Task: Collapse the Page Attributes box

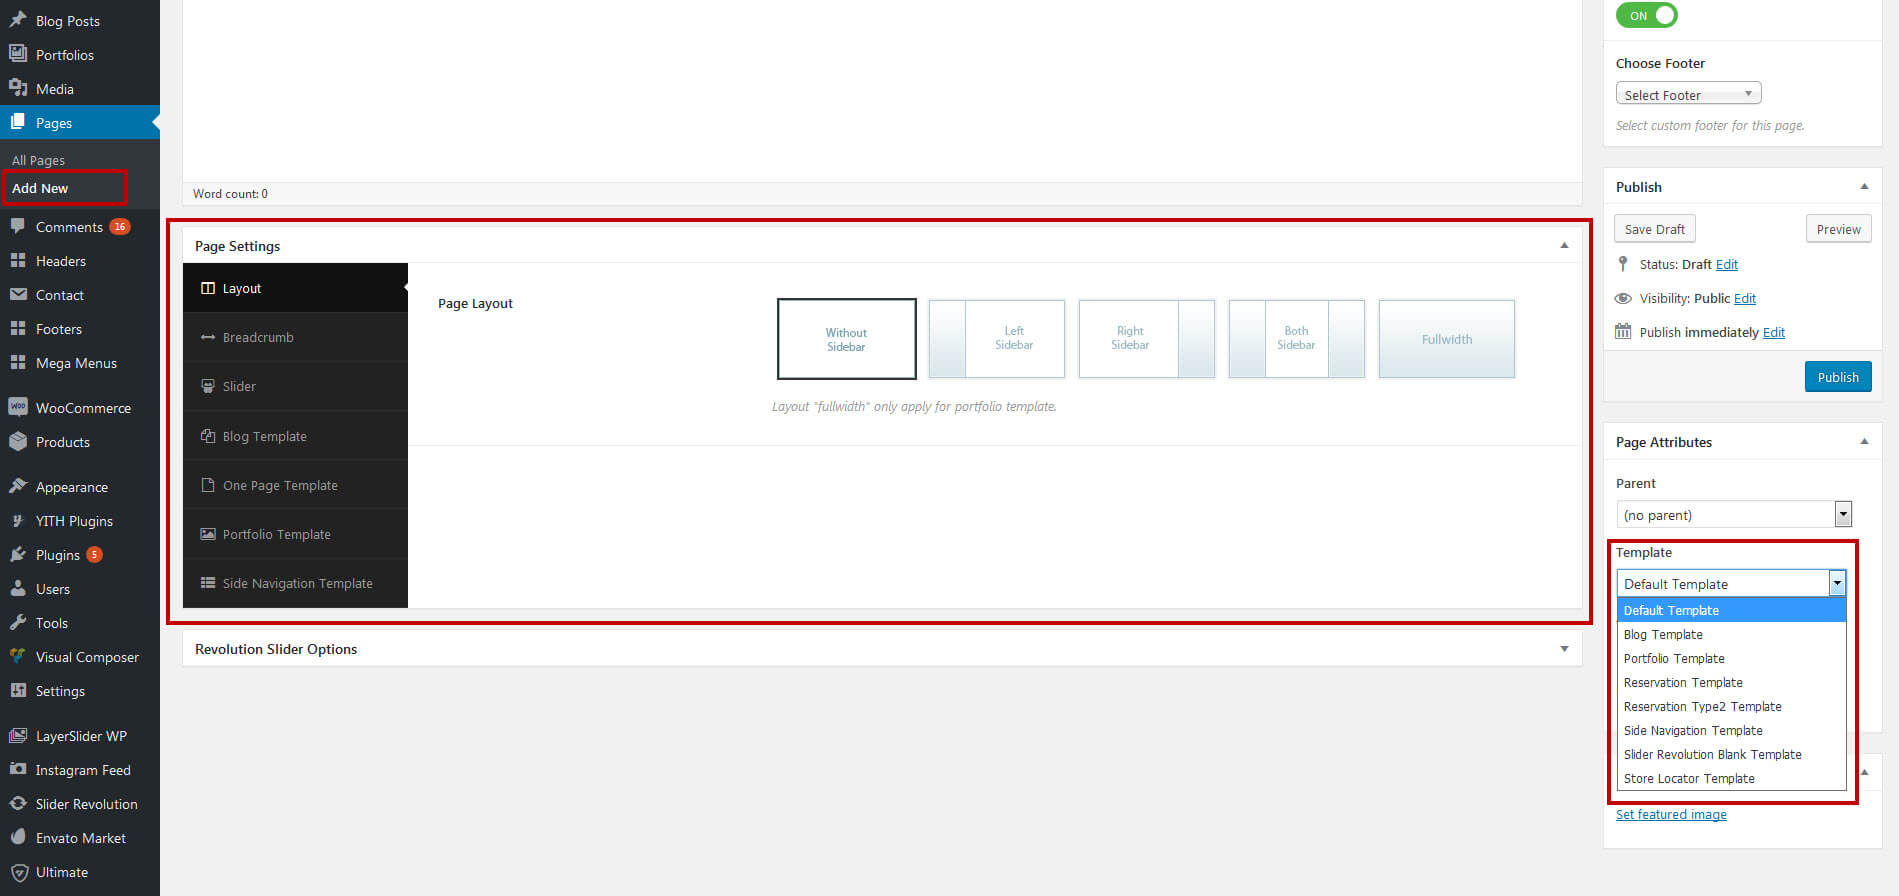Action: (x=1864, y=441)
